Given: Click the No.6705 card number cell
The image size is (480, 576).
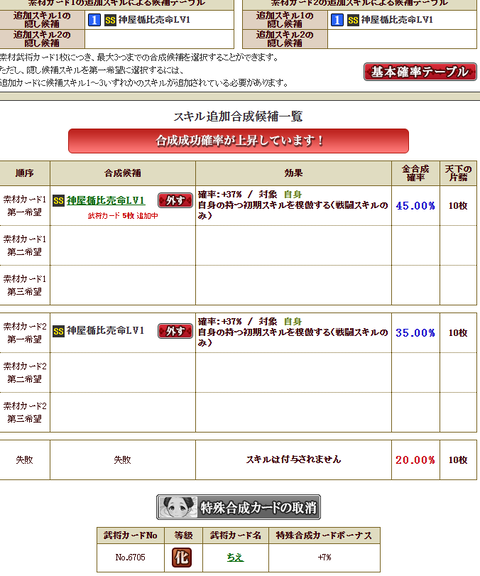Looking at the screenshot, I should 130,558.
